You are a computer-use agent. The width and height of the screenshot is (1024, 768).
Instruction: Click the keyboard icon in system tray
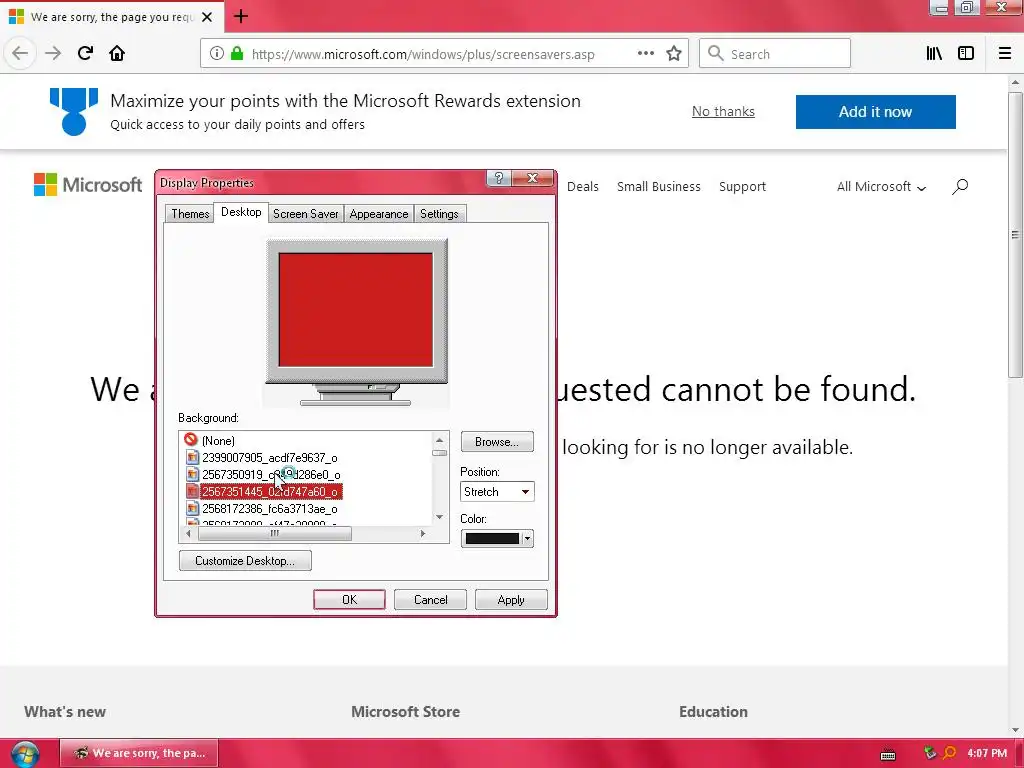(888, 754)
